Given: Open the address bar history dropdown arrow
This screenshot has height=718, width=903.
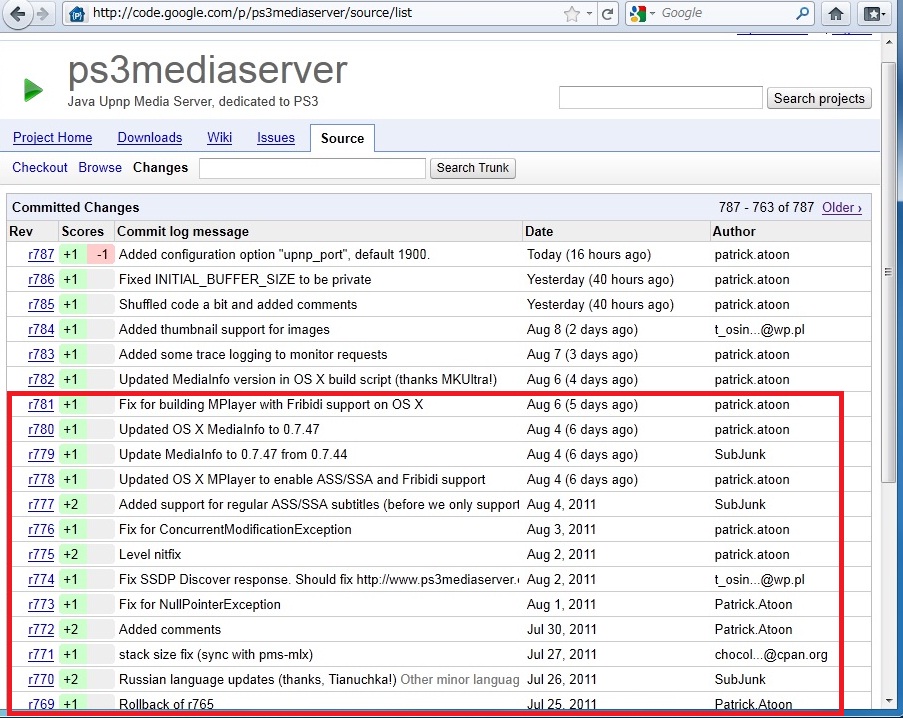Looking at the screenshot, I should pos(589,13).
